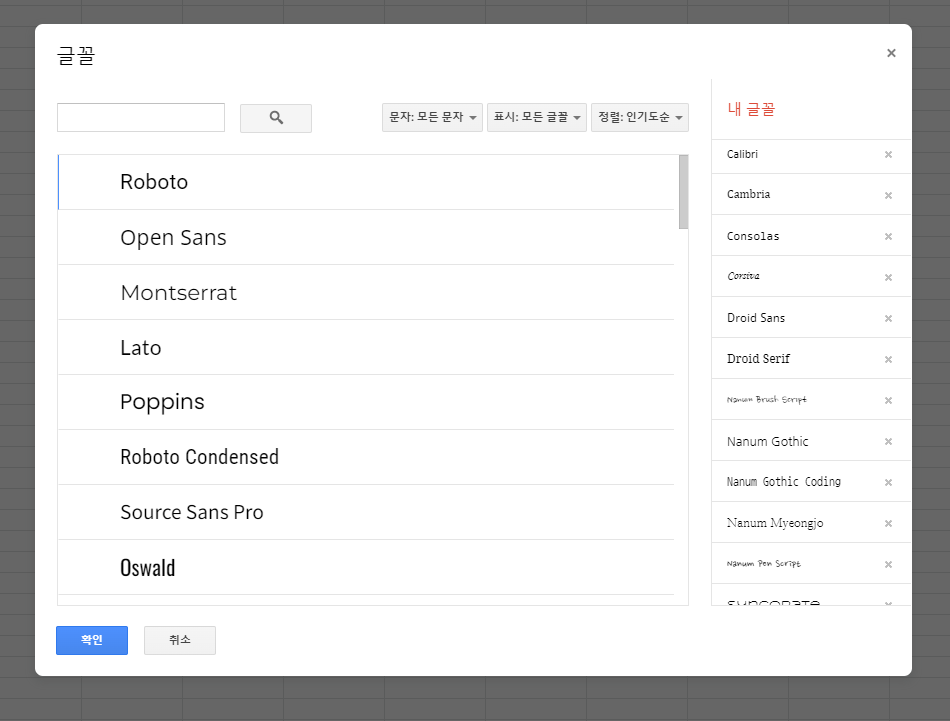Viewport: 950px width, 721px height.
Task: Click the font list scrollbar thumb
Action: click(x=683, y=192)
